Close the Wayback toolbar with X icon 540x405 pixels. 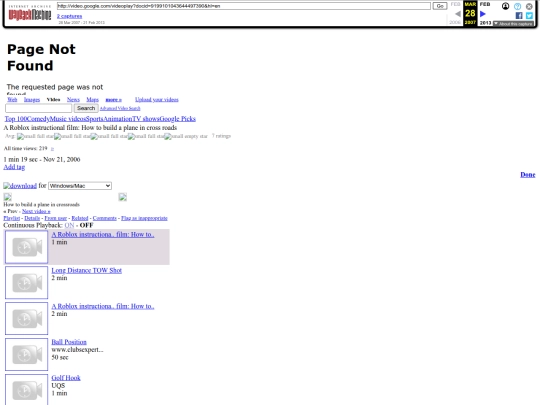pos(529,6)
